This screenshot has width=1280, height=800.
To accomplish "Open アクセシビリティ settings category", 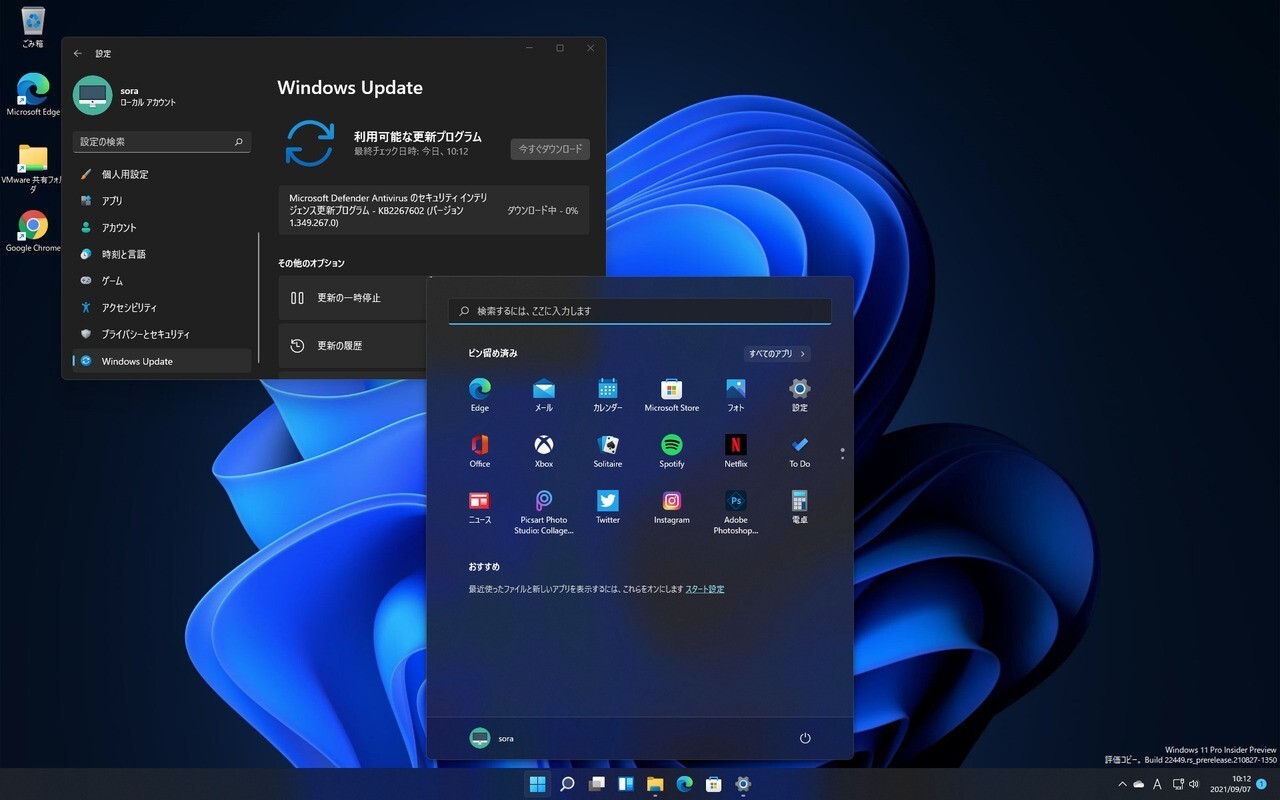I will click(x=162, y=308).
